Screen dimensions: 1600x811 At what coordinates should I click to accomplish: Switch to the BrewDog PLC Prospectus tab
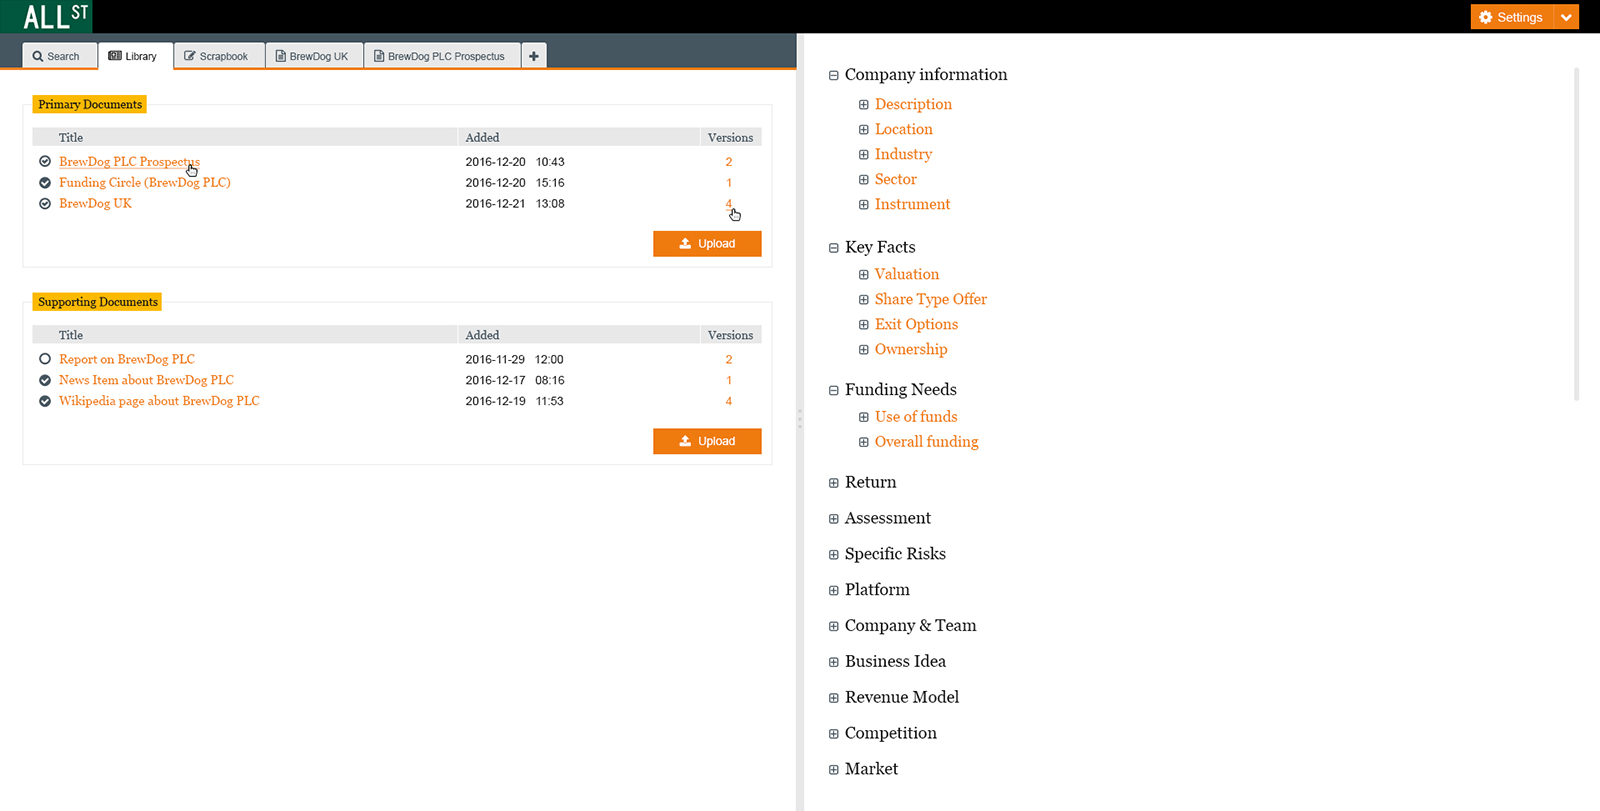pyautogui.click(x=442, y=56)
